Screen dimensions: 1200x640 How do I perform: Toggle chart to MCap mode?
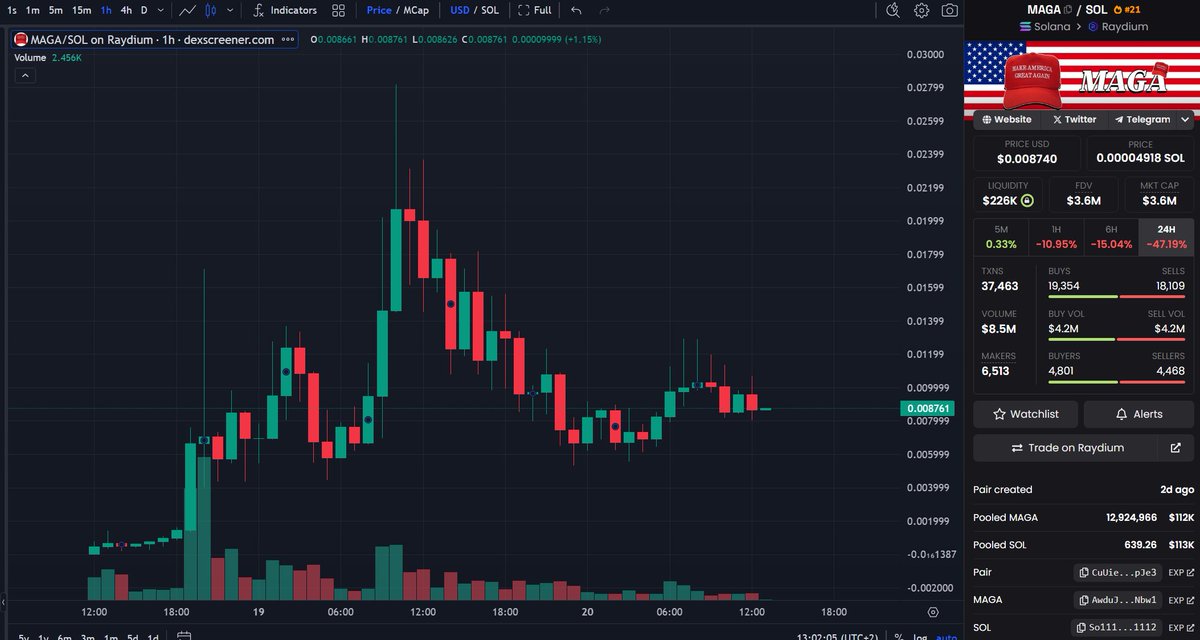415,10
